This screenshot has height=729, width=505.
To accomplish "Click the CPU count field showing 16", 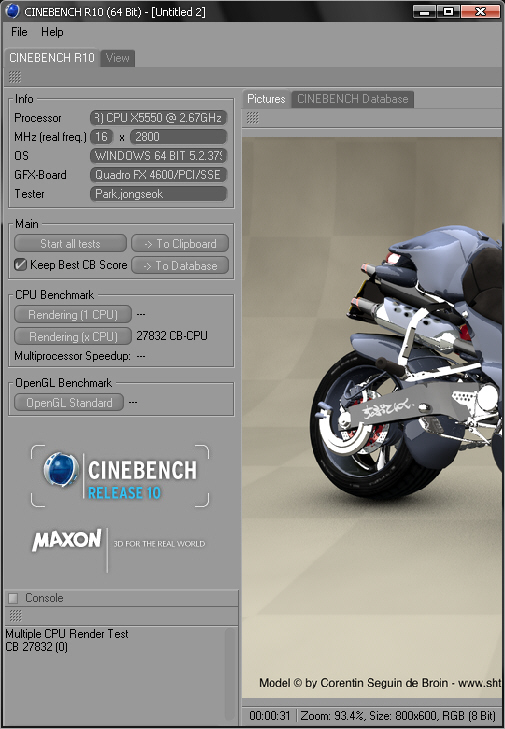I will tap(102, 137).
